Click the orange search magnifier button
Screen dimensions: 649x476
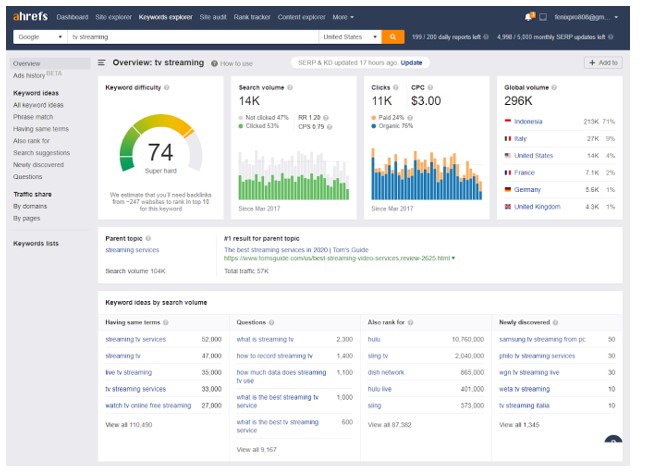392,37
